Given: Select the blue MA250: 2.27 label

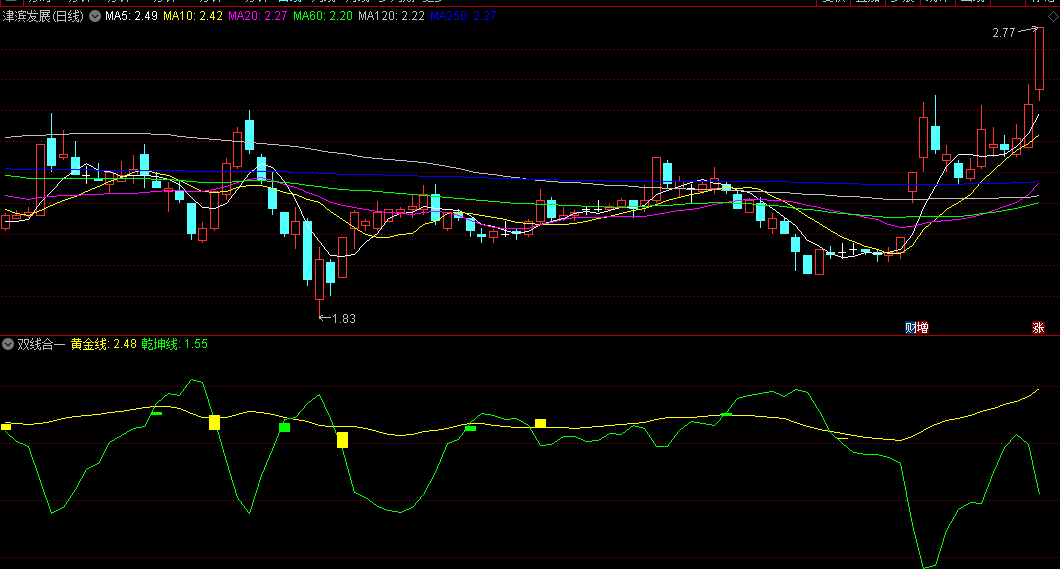Looking at the screenshot, I should click(463, 16).
